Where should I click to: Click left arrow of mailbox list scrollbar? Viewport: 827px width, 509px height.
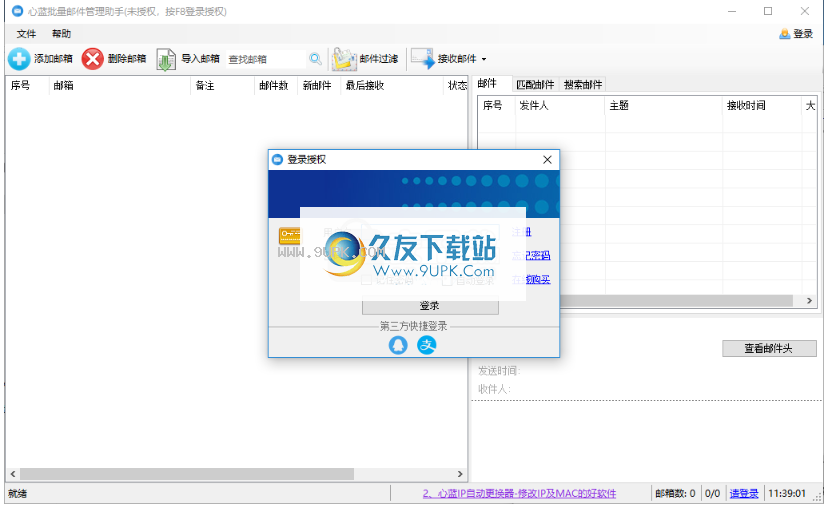click(x=13, y=474)
